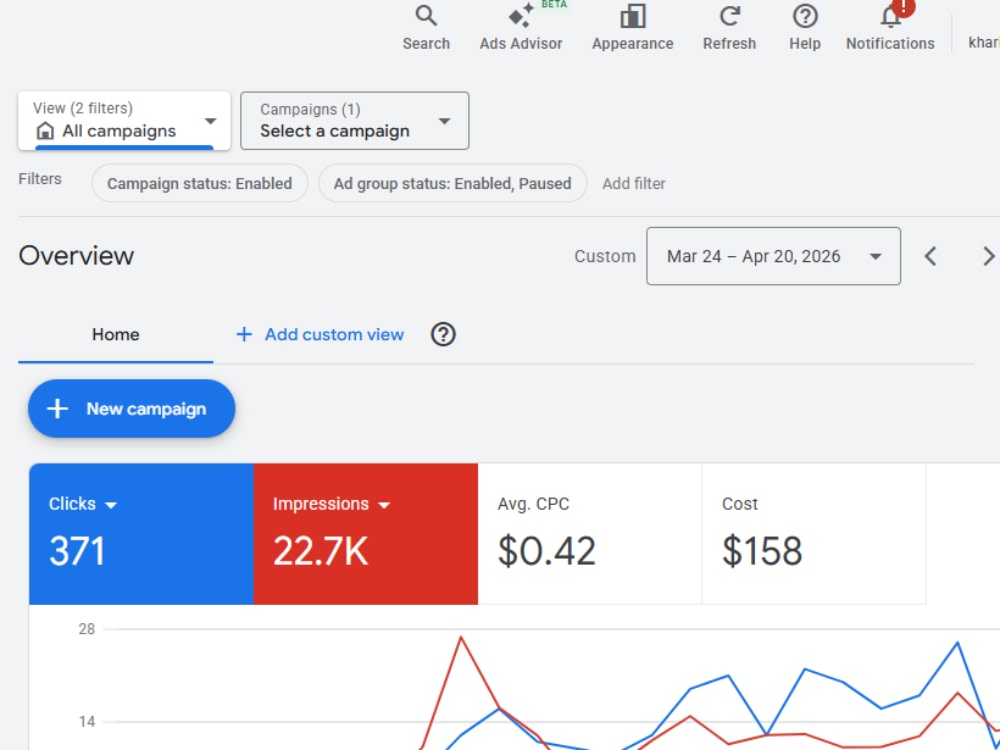
Task: Click the 22.7K impressions value
Action: (x=320, y=551)
